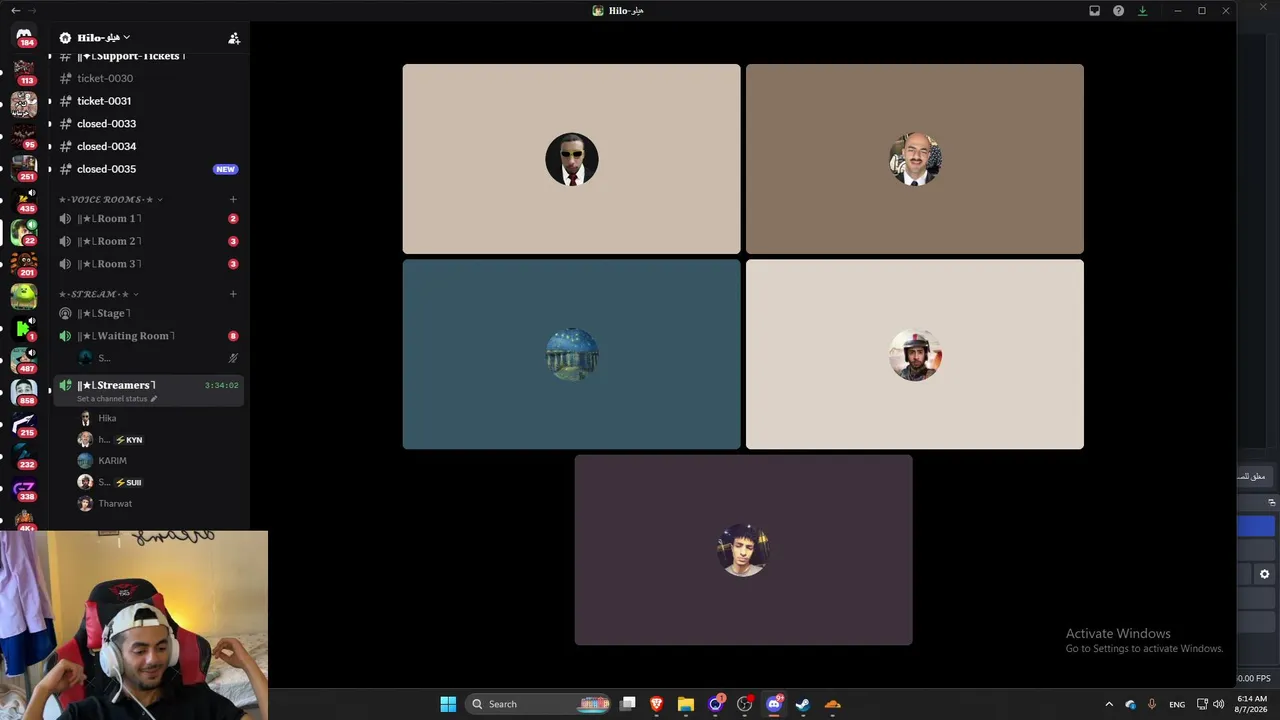1280x720 pixels.
Task: Select the server icon with badge 338
Action: (24, 488)
